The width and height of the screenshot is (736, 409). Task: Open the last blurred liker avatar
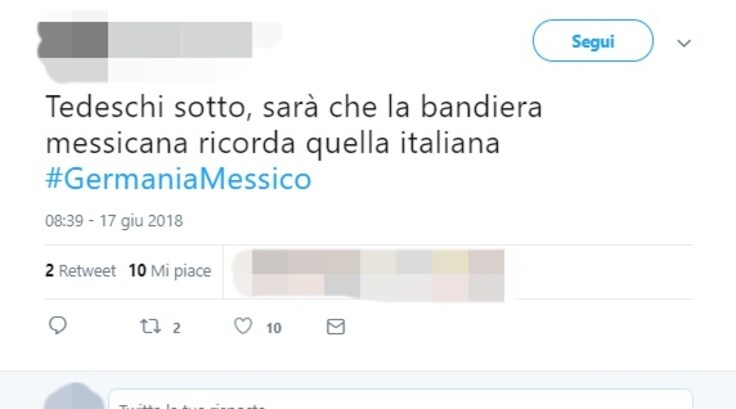[486, 276]
